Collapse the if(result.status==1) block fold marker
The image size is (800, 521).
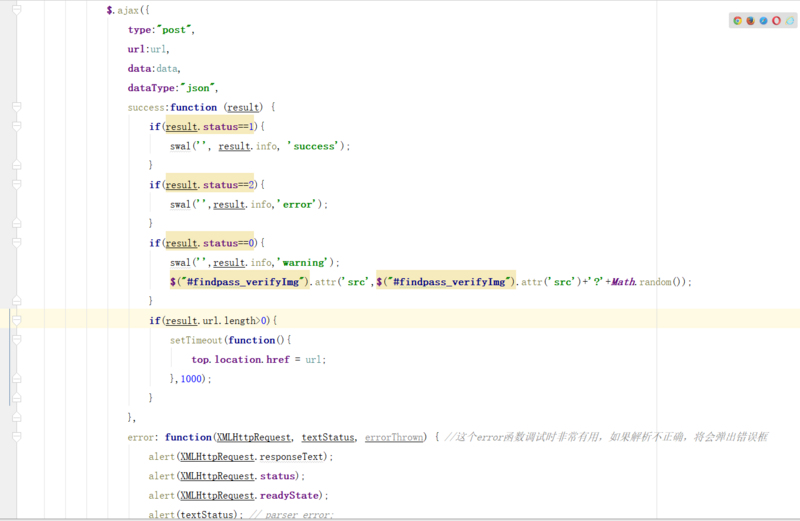(x=17, y=127)
